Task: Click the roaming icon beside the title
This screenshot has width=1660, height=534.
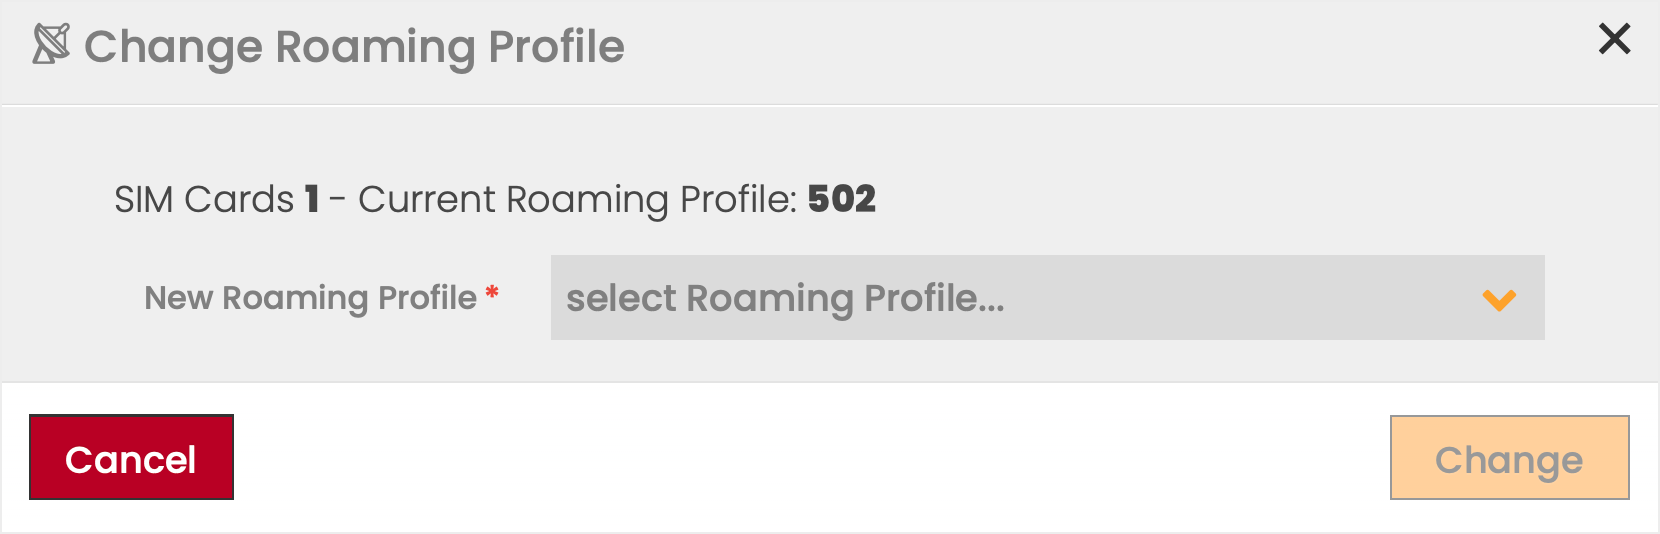Action: click(51, 44)
